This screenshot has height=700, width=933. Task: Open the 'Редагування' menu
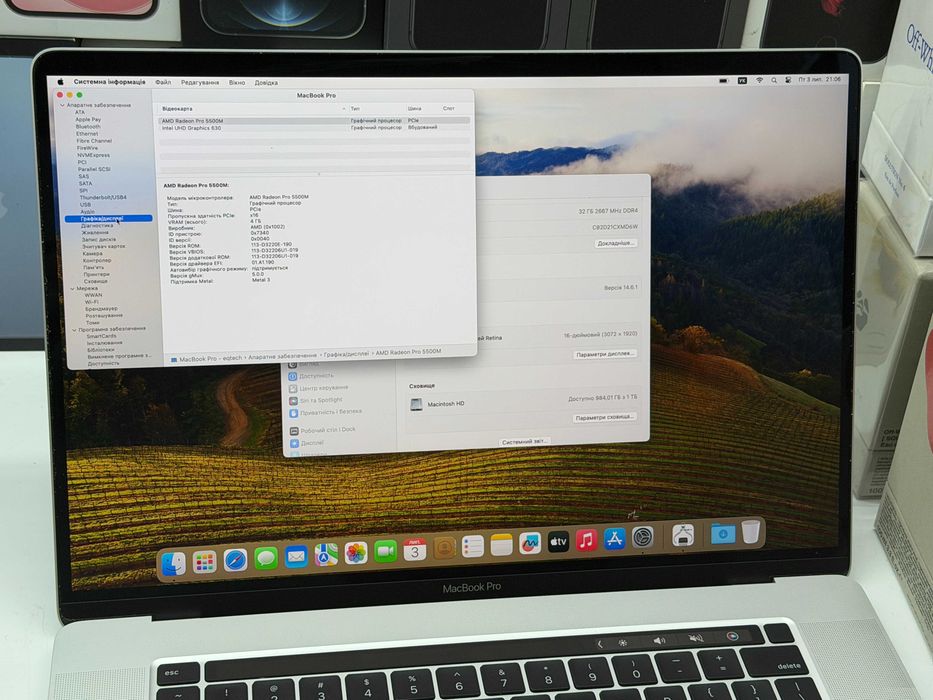(x=200, y=83)
